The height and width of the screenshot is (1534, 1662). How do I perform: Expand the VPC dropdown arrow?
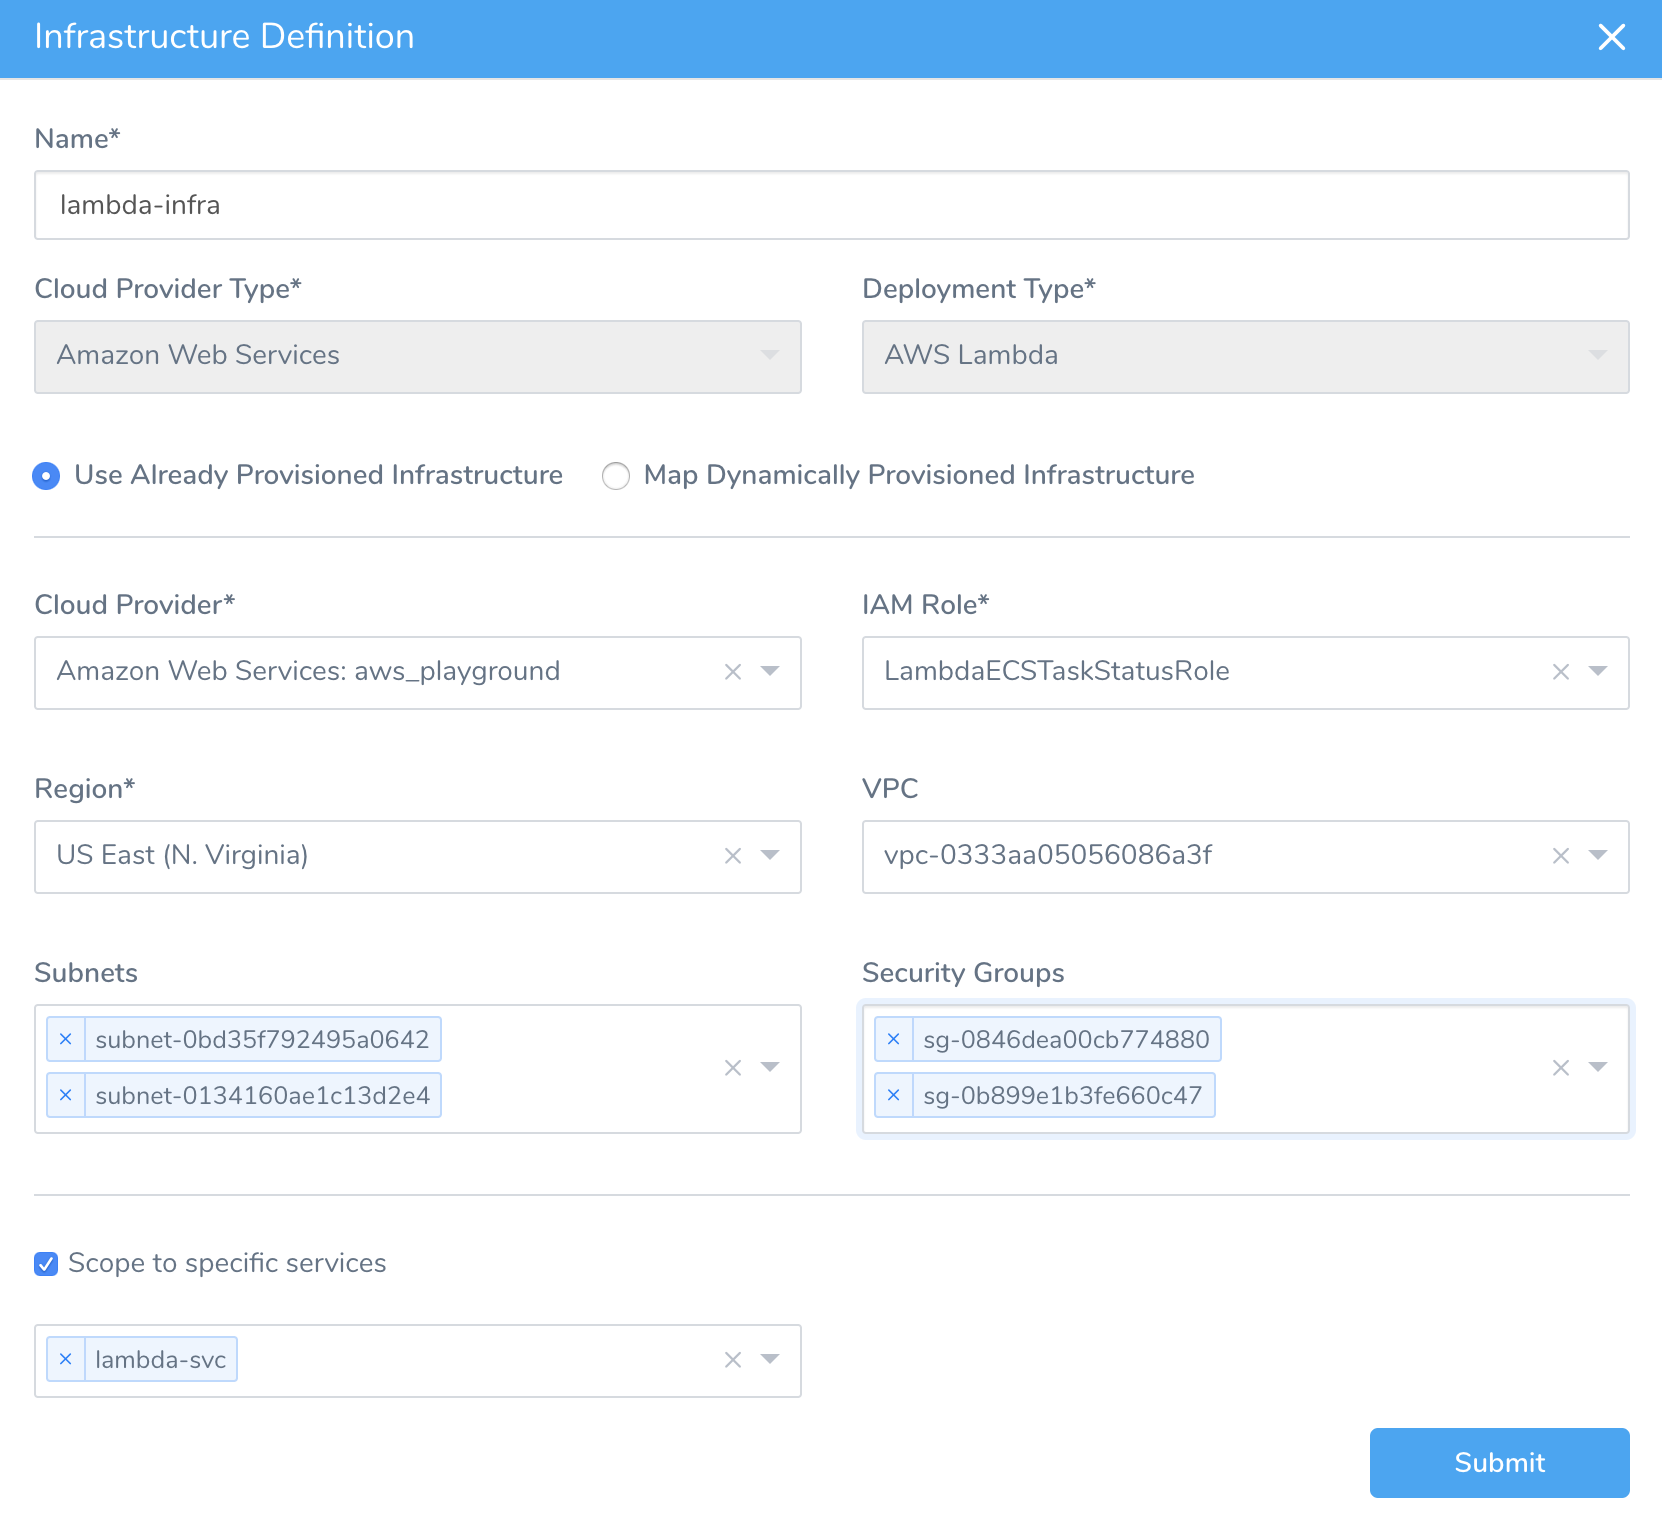1598,855
